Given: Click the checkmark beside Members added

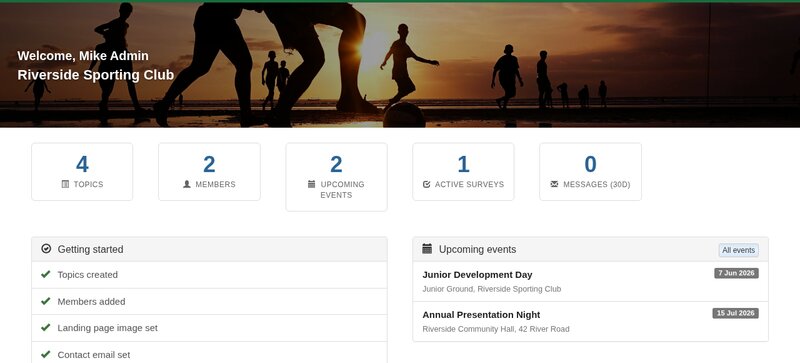Looking at the screenshot, I should [x=45, y=301].
